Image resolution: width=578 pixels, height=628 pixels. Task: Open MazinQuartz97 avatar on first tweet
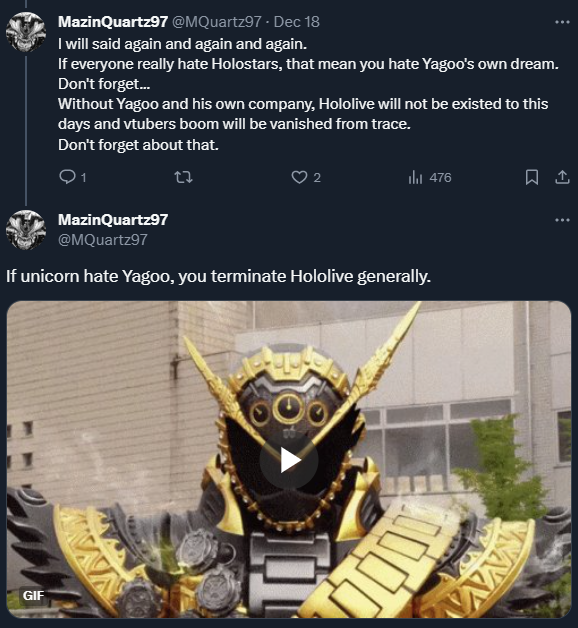tap(26, 32)
